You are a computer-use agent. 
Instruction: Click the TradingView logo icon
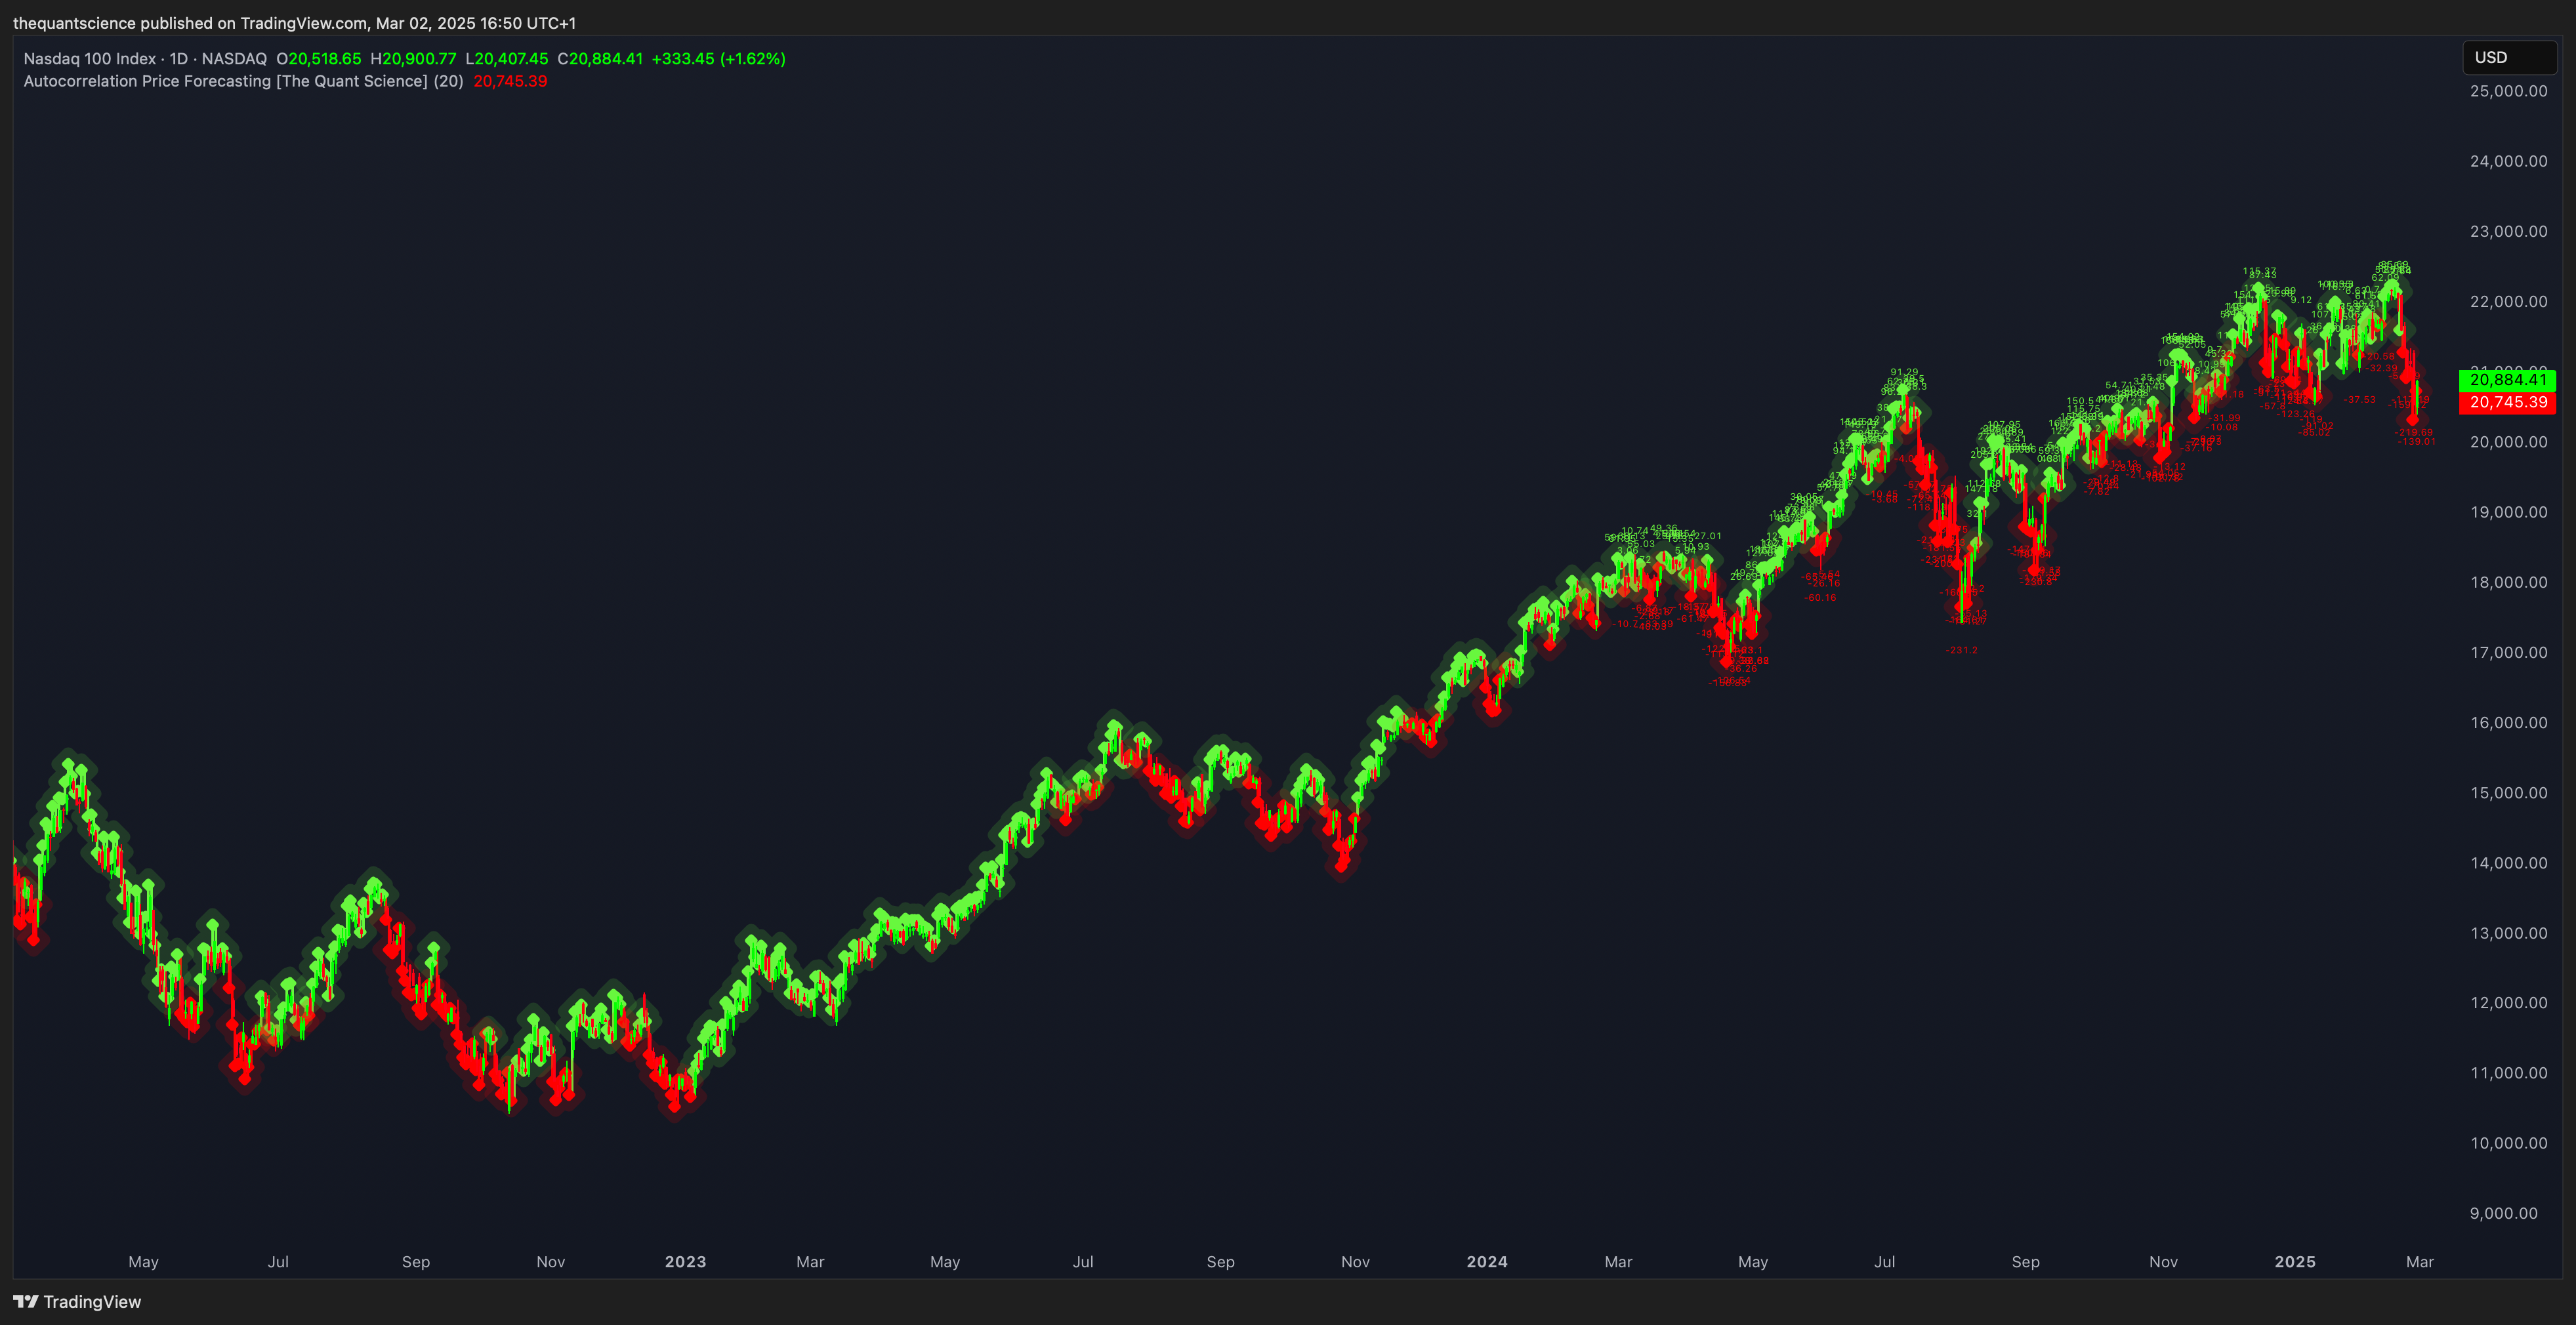click(26, 1301)
